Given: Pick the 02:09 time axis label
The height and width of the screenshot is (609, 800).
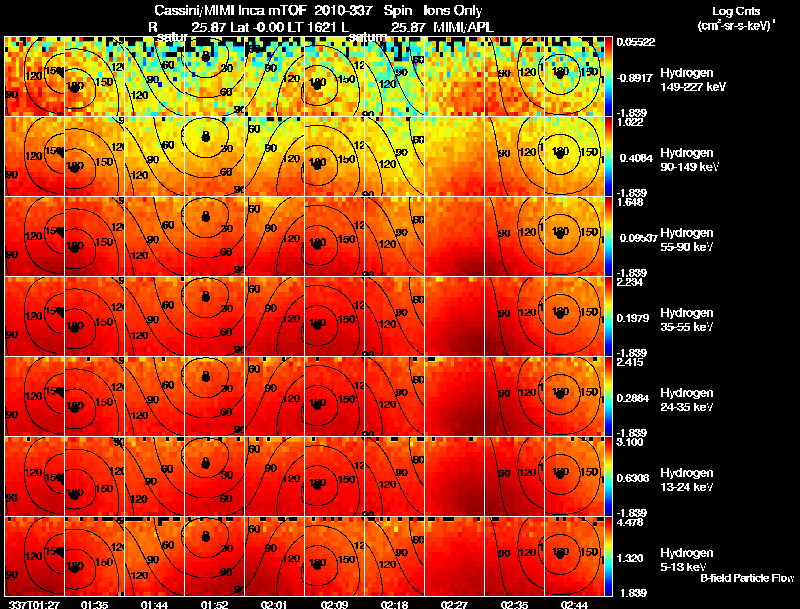Looking at the screenshot, I should tap(334, 604).
